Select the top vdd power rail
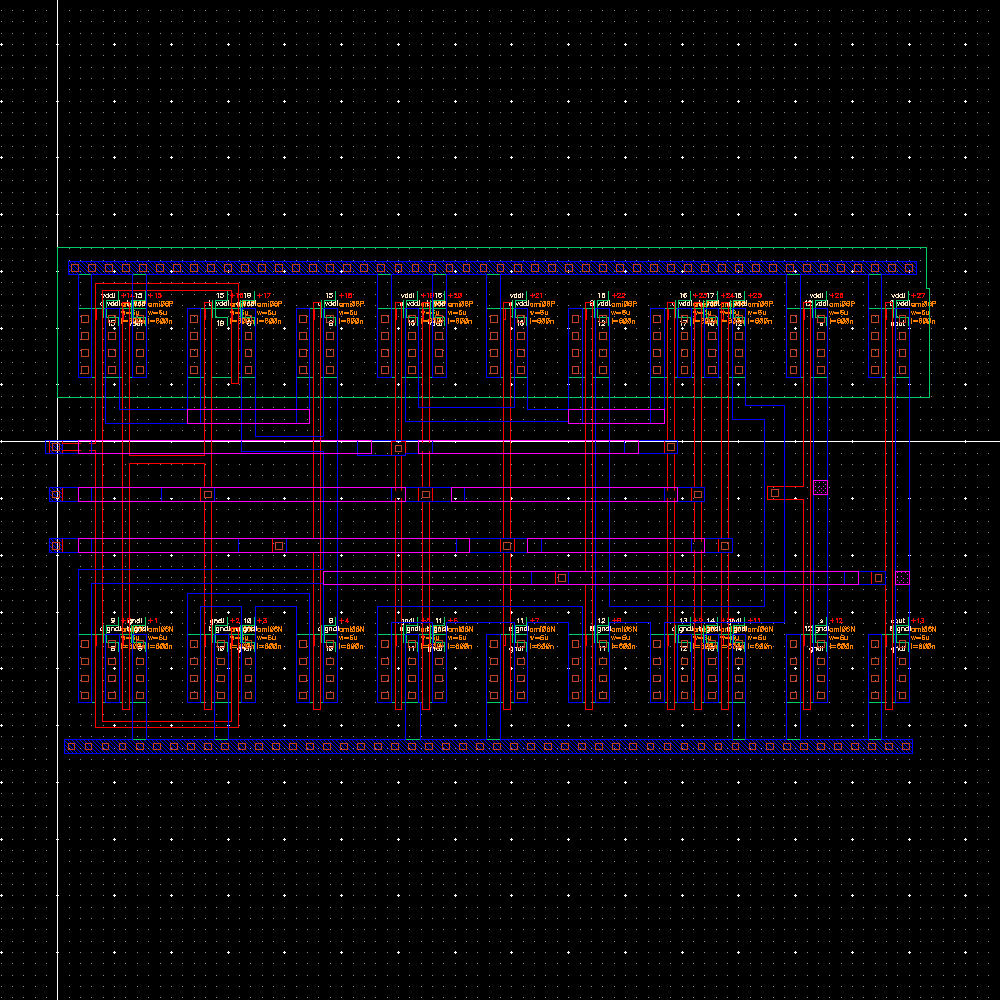The height and width of the screenshot is (1000, 1000). (492, 268)
